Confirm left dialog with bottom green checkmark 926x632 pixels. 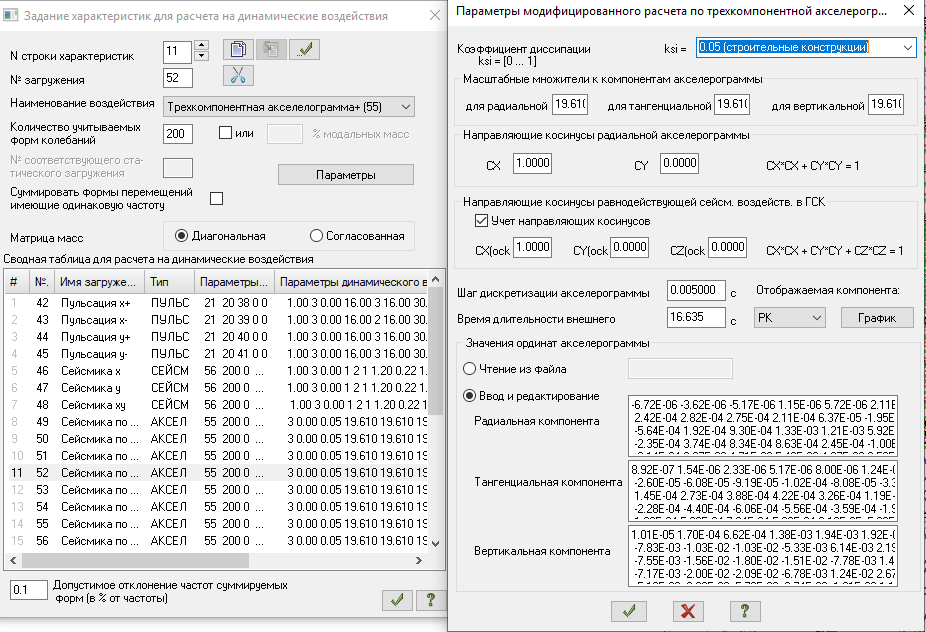coord(397,599)
